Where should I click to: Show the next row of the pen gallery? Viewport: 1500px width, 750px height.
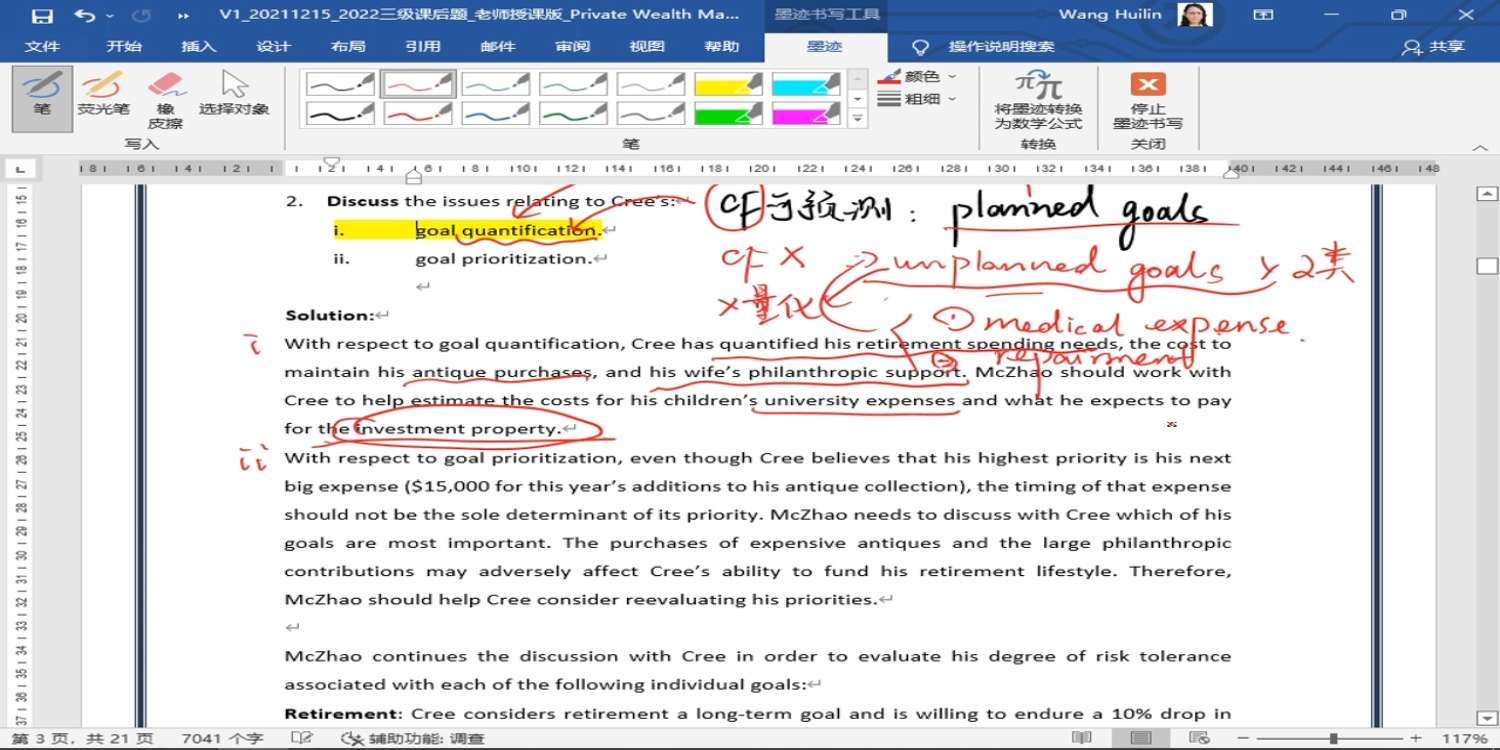pyautogui.click(x=858, y=99)
